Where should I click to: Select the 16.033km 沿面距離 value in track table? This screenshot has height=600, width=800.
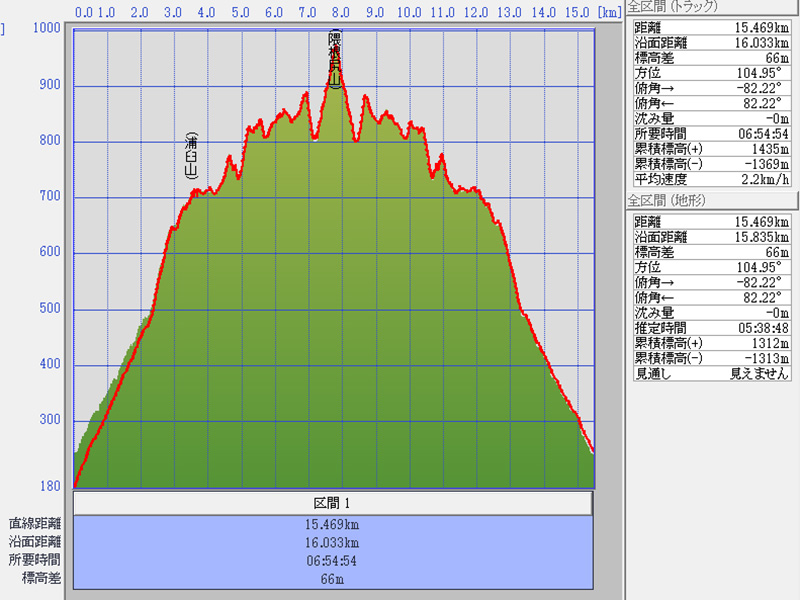761,42
